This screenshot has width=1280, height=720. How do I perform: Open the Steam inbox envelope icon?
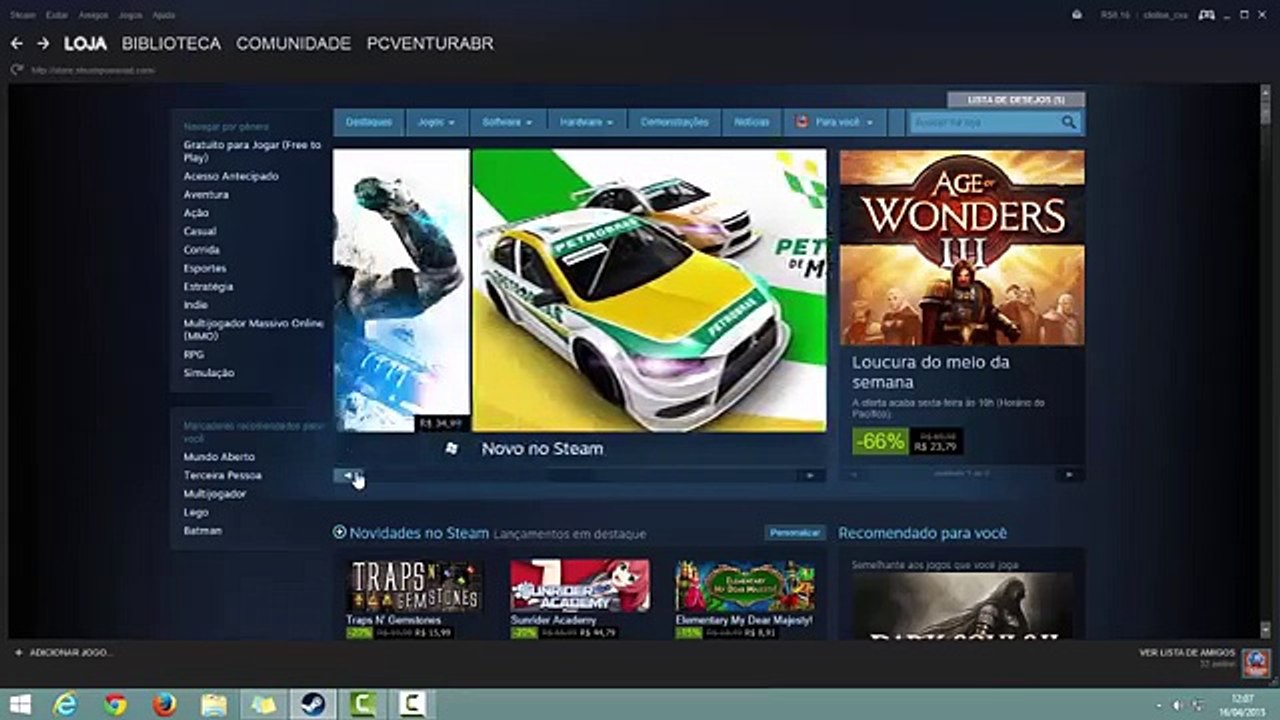point(1077,15)
